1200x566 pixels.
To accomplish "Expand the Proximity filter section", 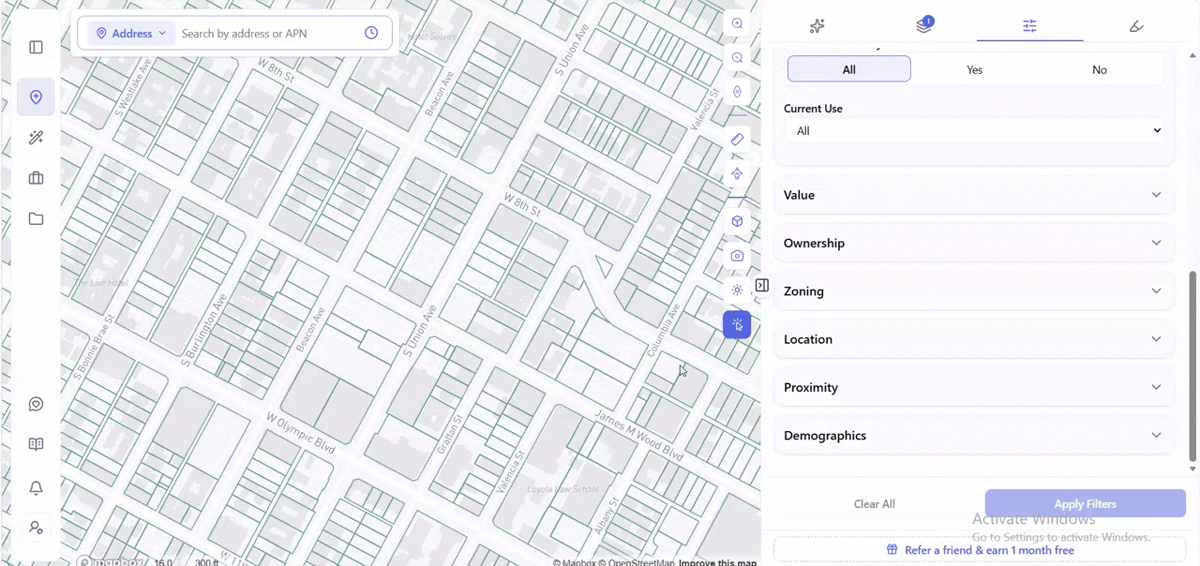I will click(974, 387).
